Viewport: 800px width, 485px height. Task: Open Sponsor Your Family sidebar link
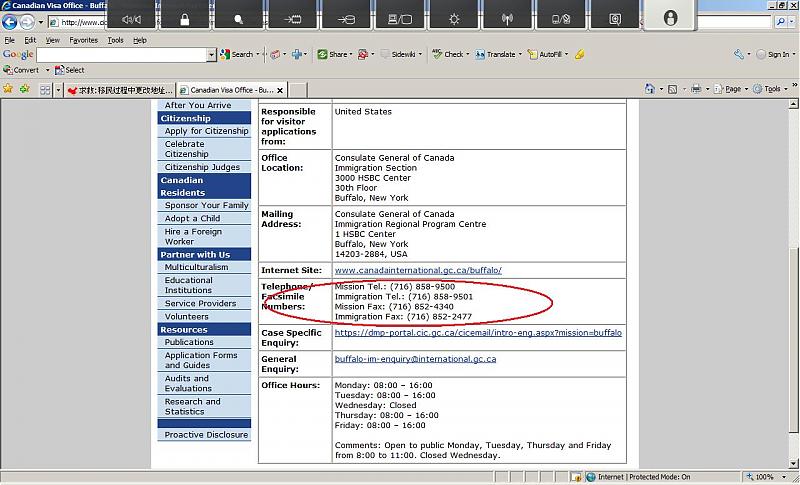206,205
